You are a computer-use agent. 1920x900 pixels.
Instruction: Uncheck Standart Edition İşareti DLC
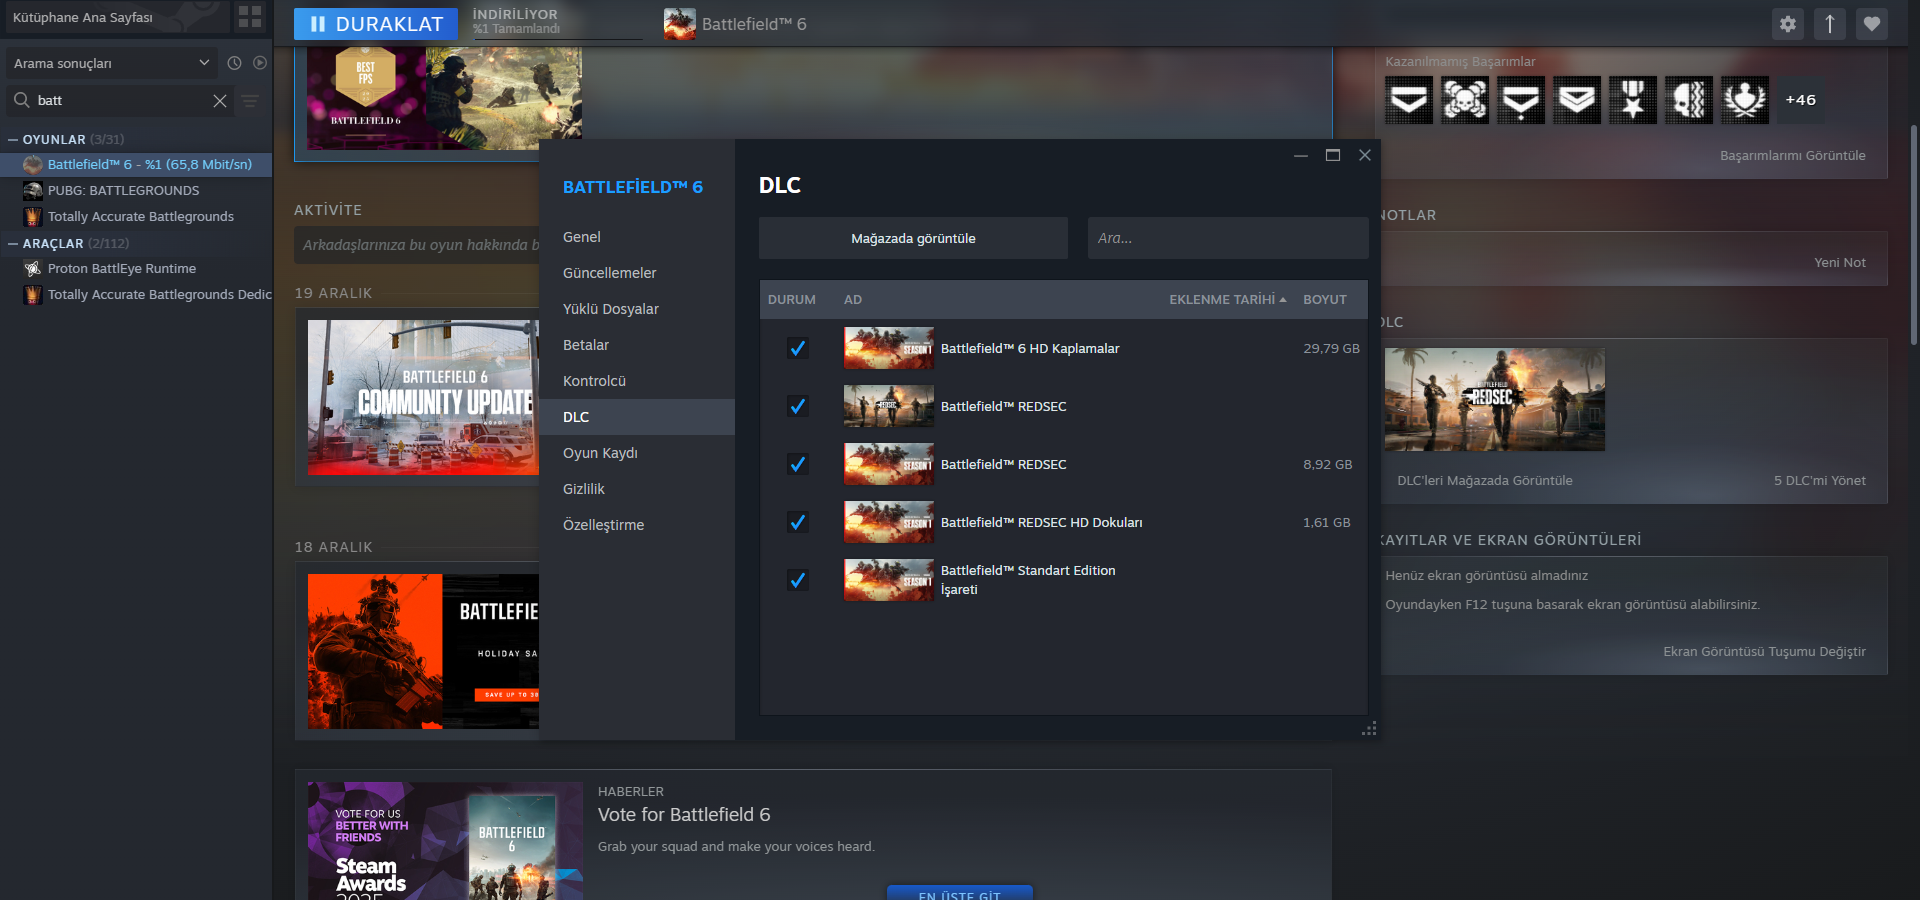pyautogui.click(x=797, y=580)
